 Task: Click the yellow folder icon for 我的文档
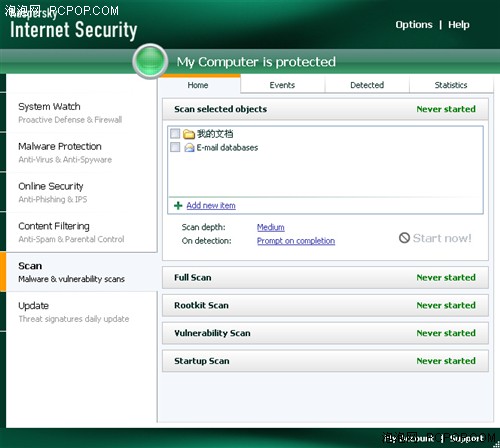click(189, 134)
